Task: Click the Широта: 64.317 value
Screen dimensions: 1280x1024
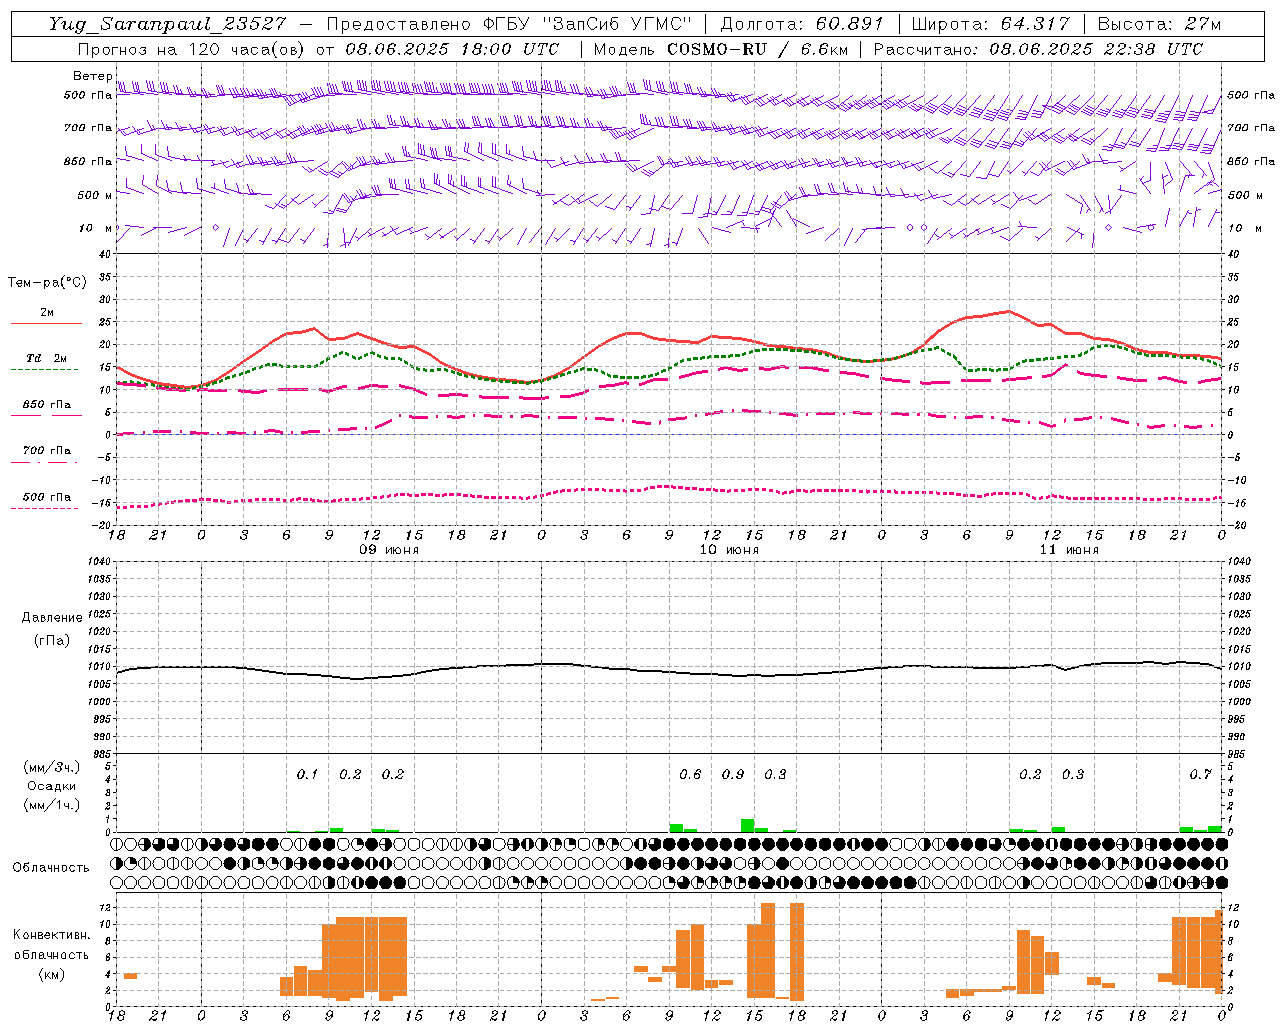Action: (990, 24)
